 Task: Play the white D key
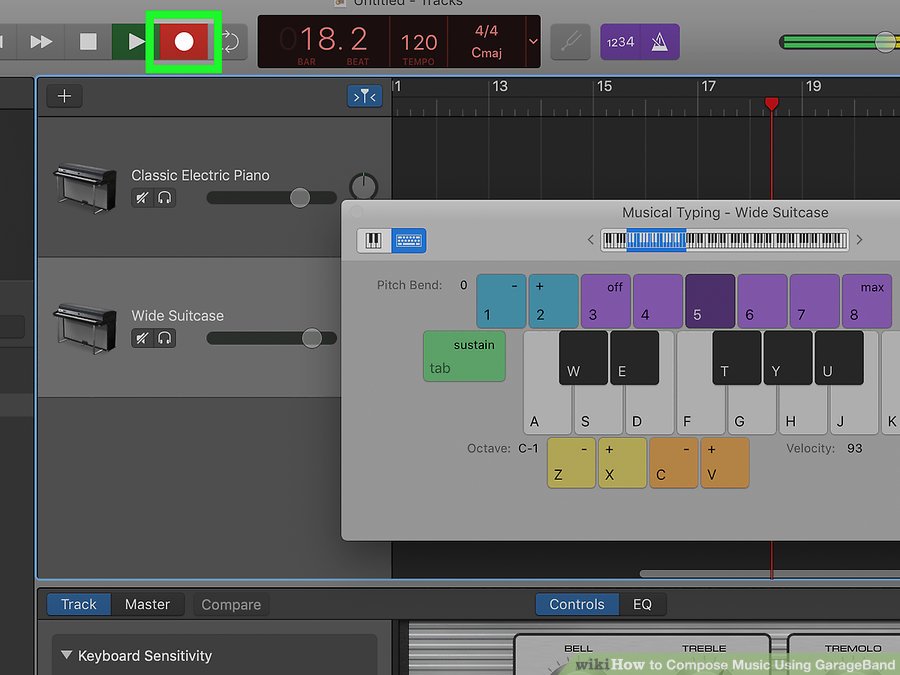coord(649,410)
